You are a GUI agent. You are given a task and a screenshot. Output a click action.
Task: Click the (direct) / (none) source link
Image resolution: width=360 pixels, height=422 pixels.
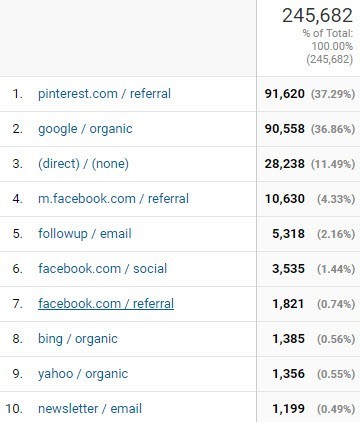pyautogui.click(x=83, y=164)
